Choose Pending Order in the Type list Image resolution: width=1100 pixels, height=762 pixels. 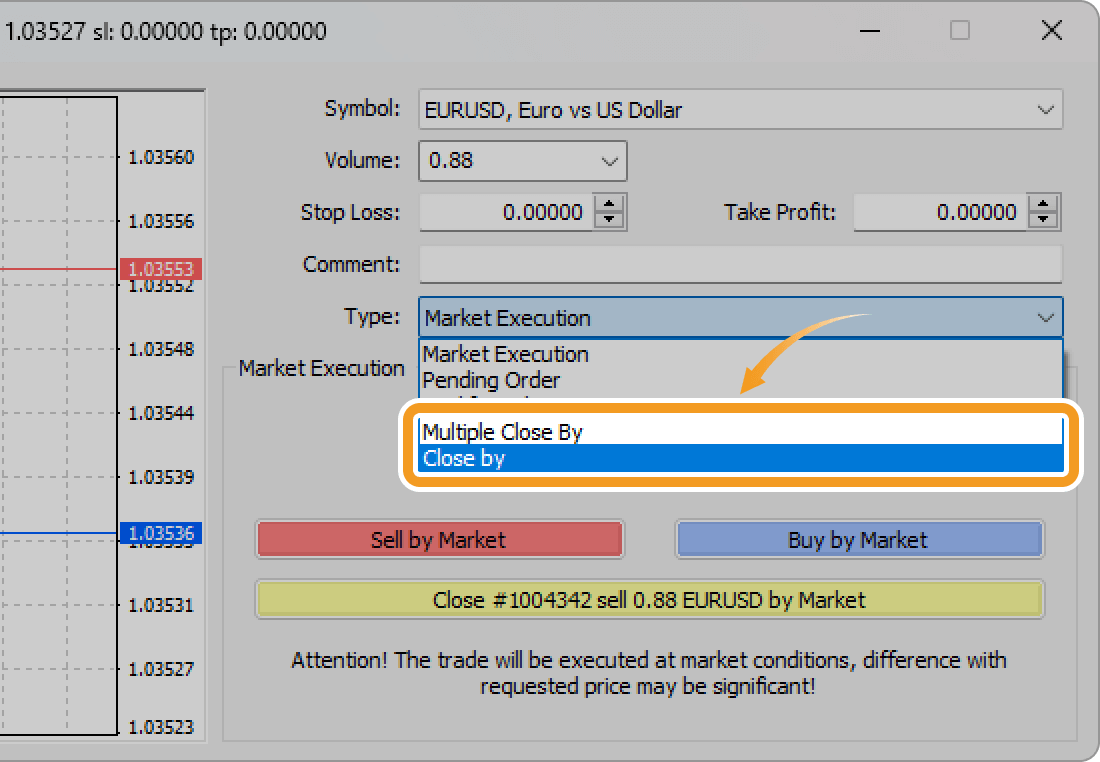(492, 380)
